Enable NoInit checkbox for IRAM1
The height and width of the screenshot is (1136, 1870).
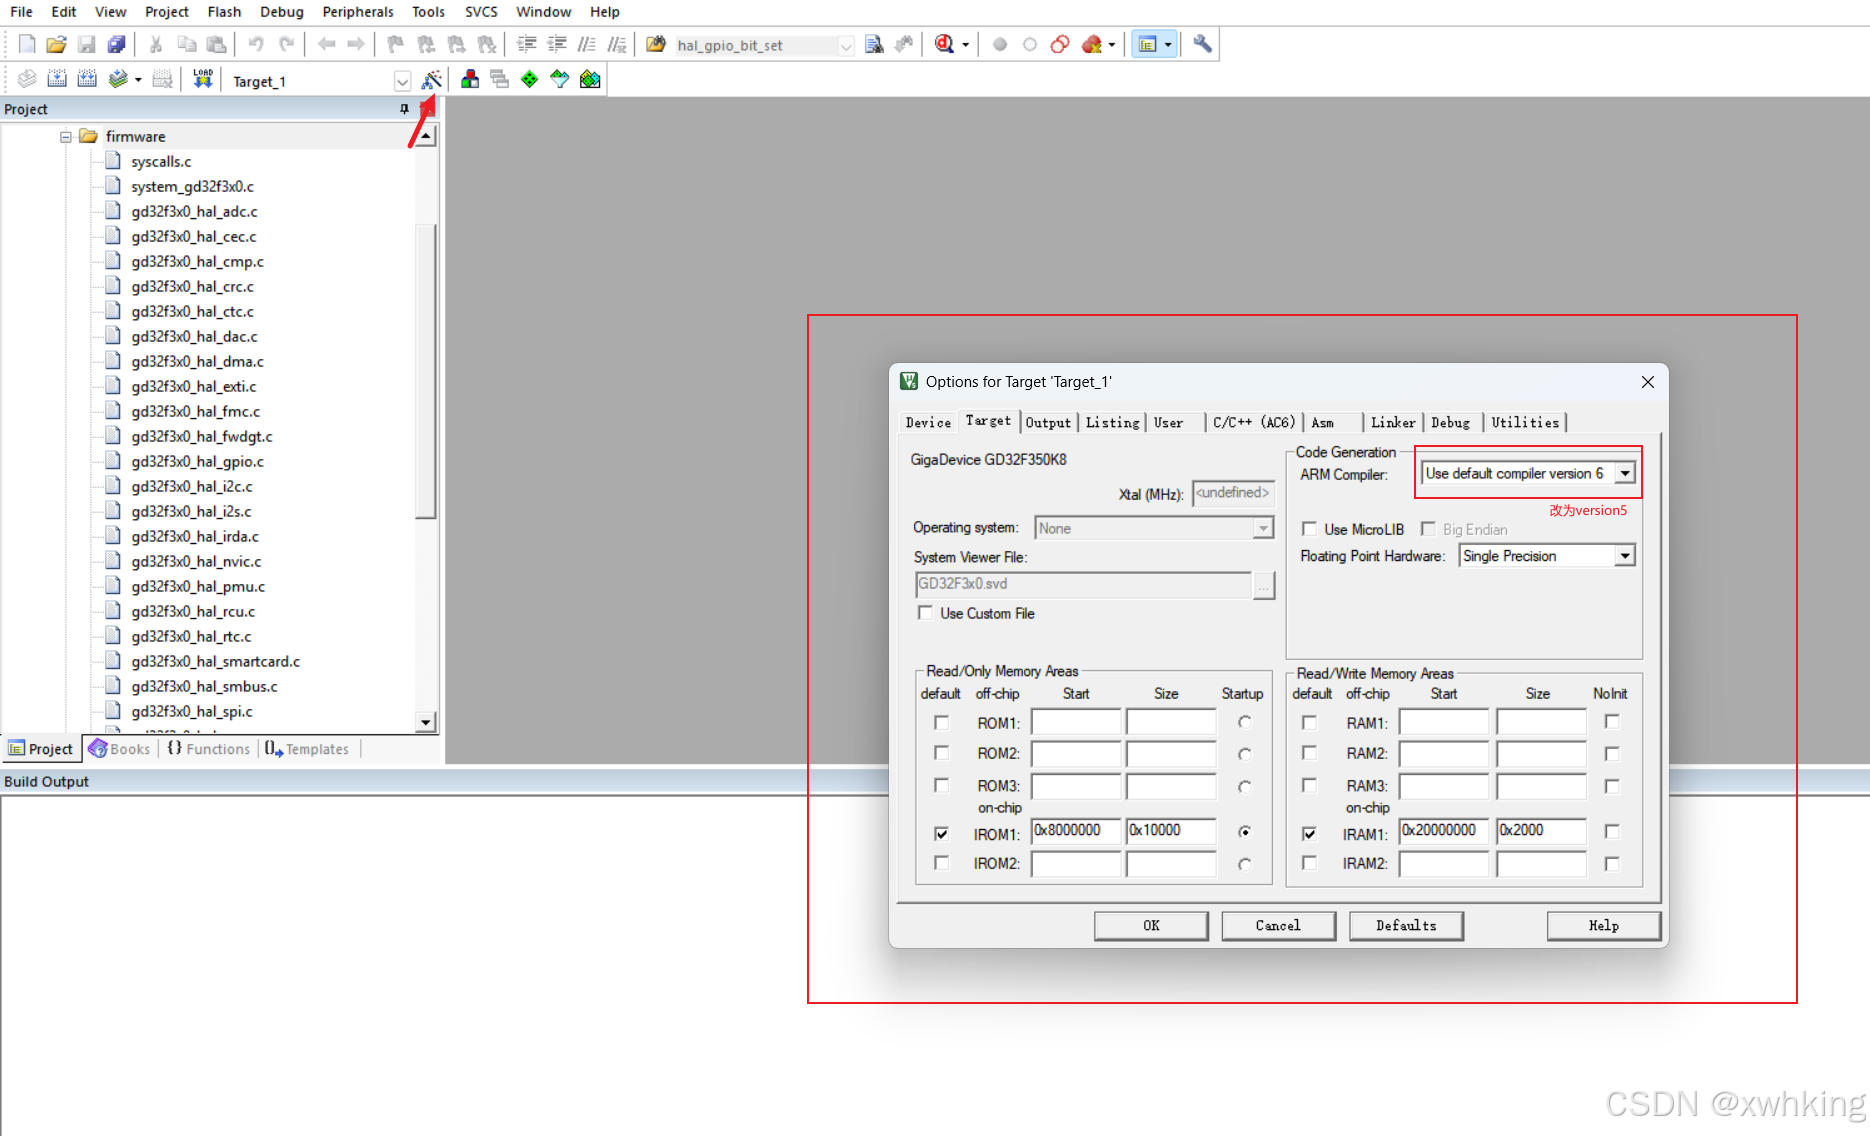[x=1611, y=832]
